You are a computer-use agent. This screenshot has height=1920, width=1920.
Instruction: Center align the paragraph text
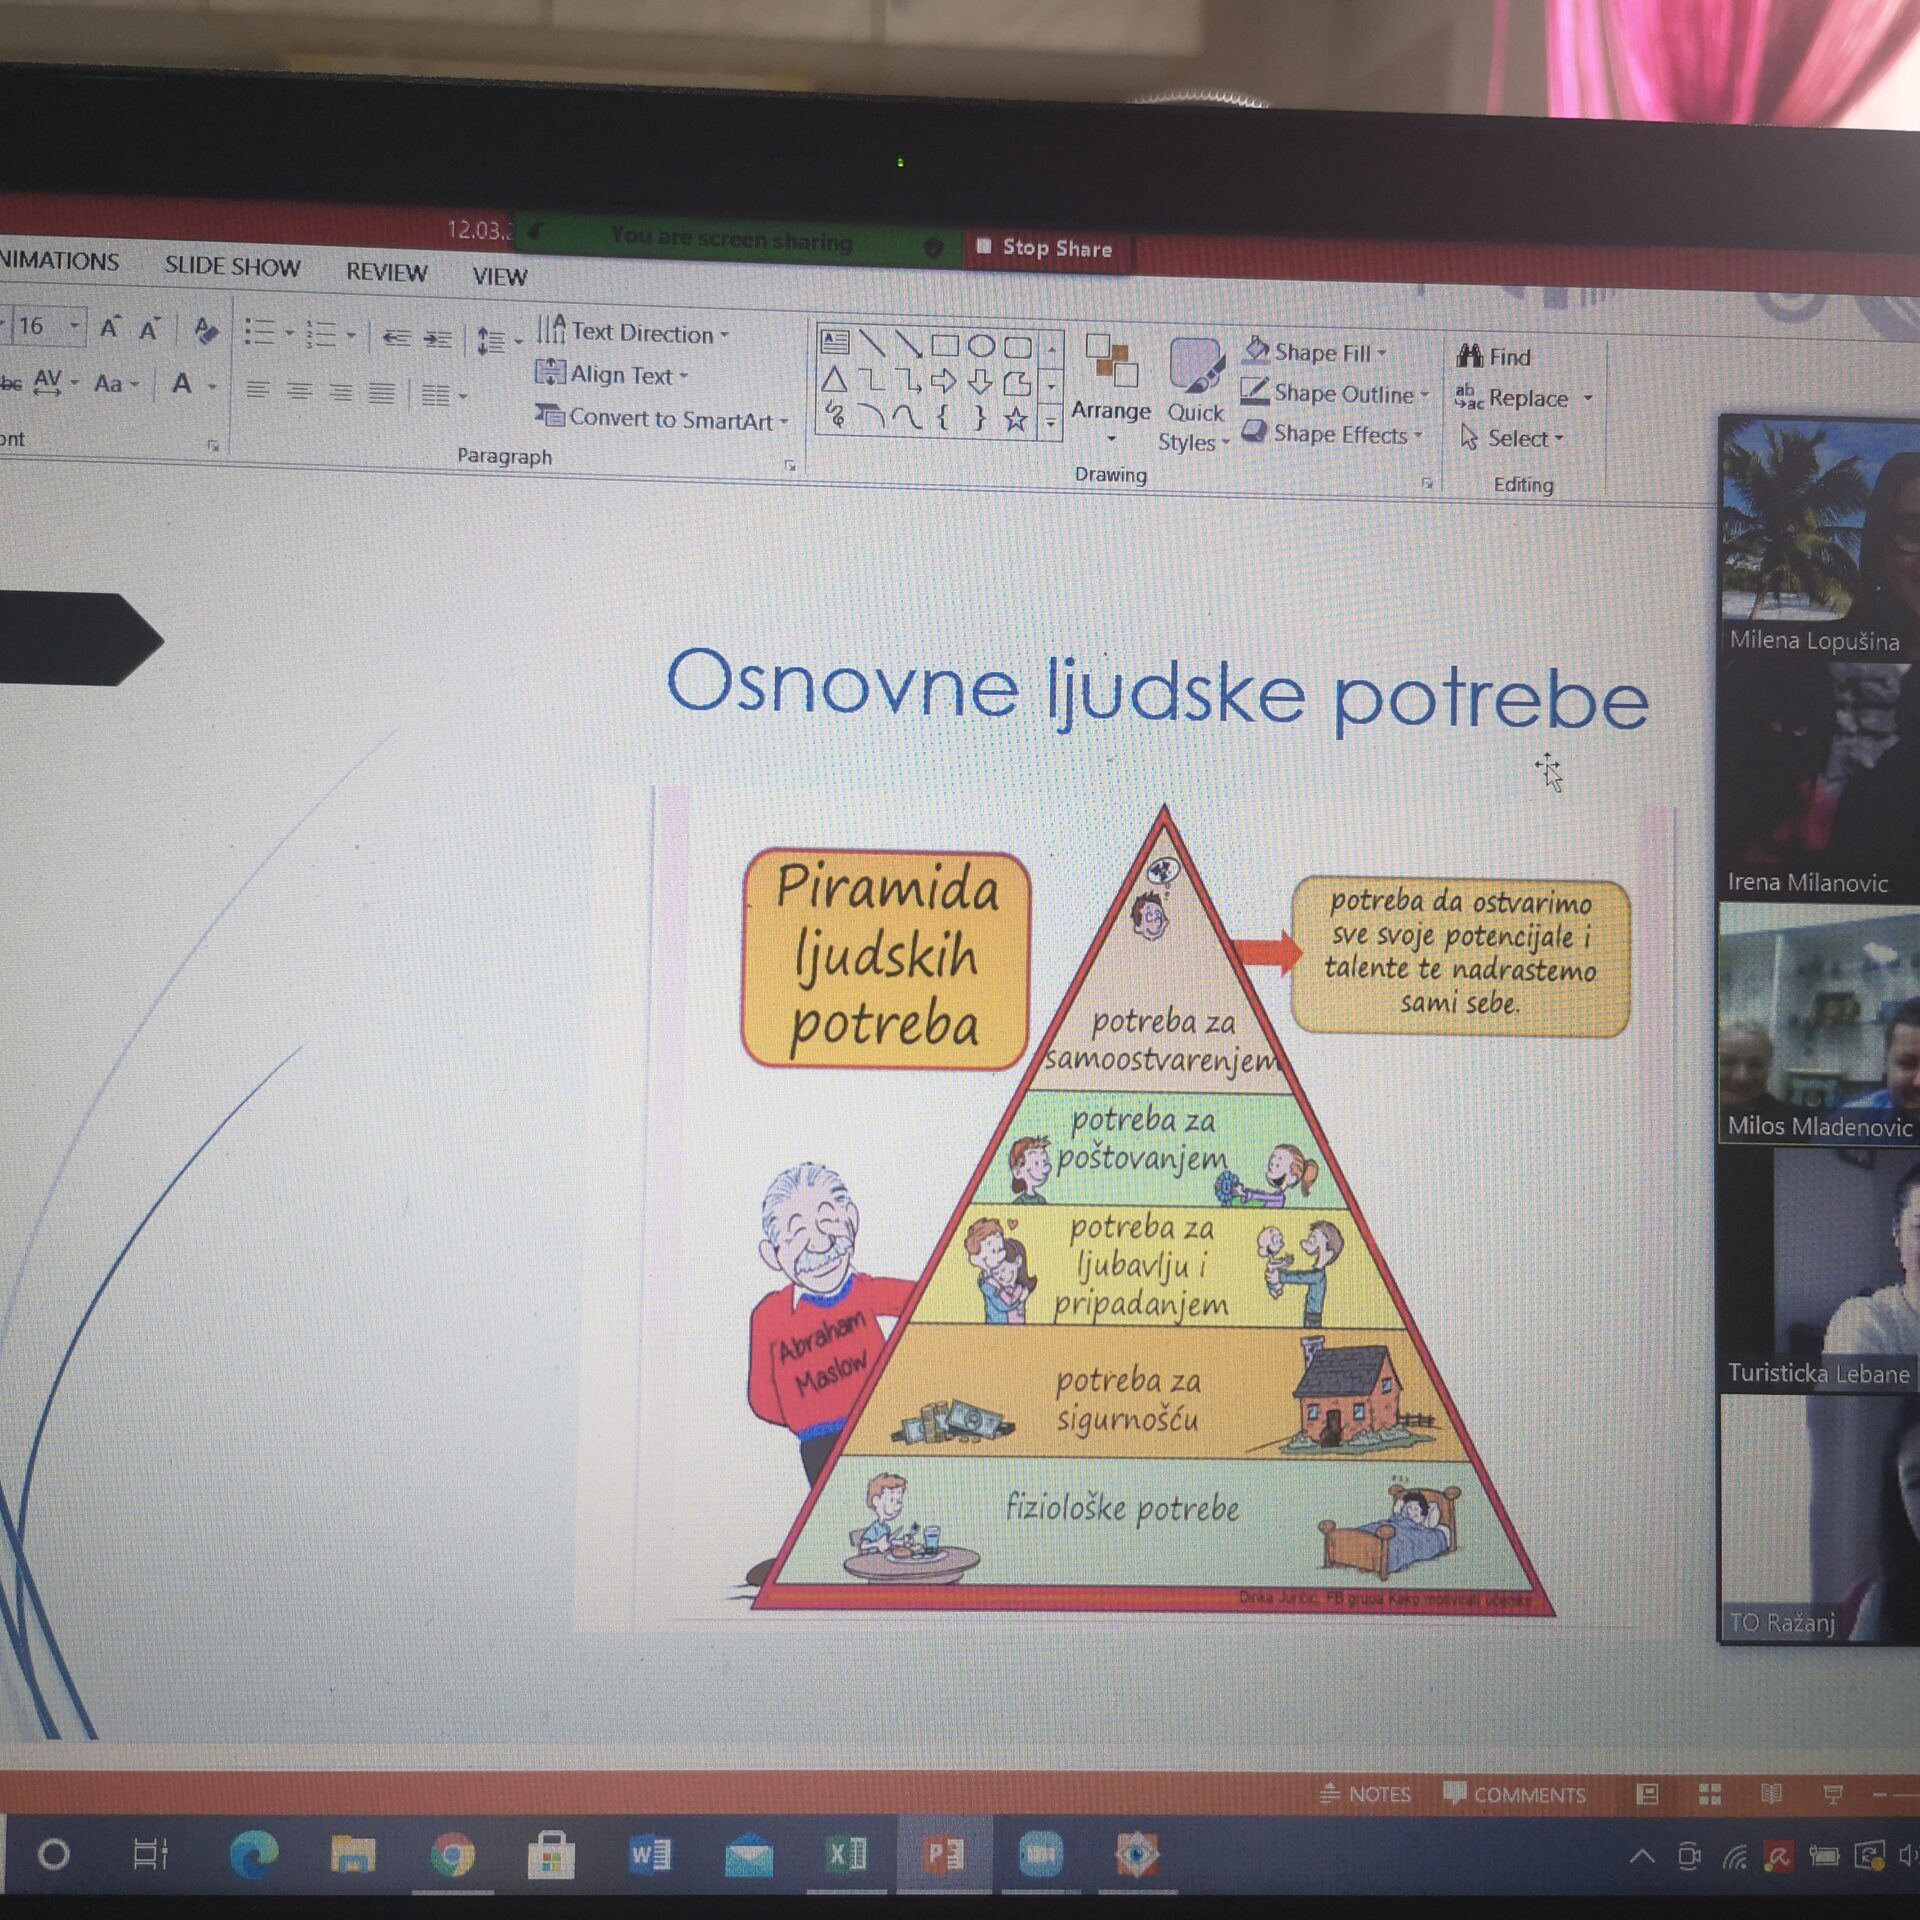(x=299, y=391)
